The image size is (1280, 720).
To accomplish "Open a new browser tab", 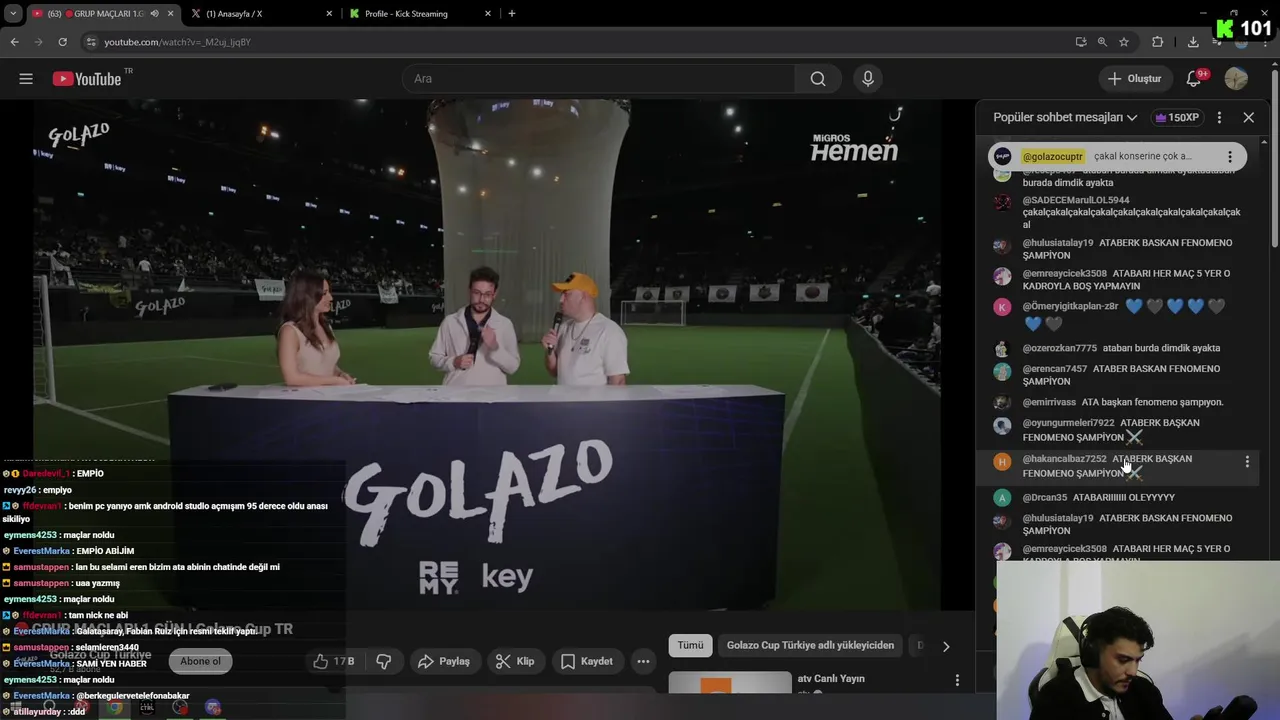I will (512, 14).
